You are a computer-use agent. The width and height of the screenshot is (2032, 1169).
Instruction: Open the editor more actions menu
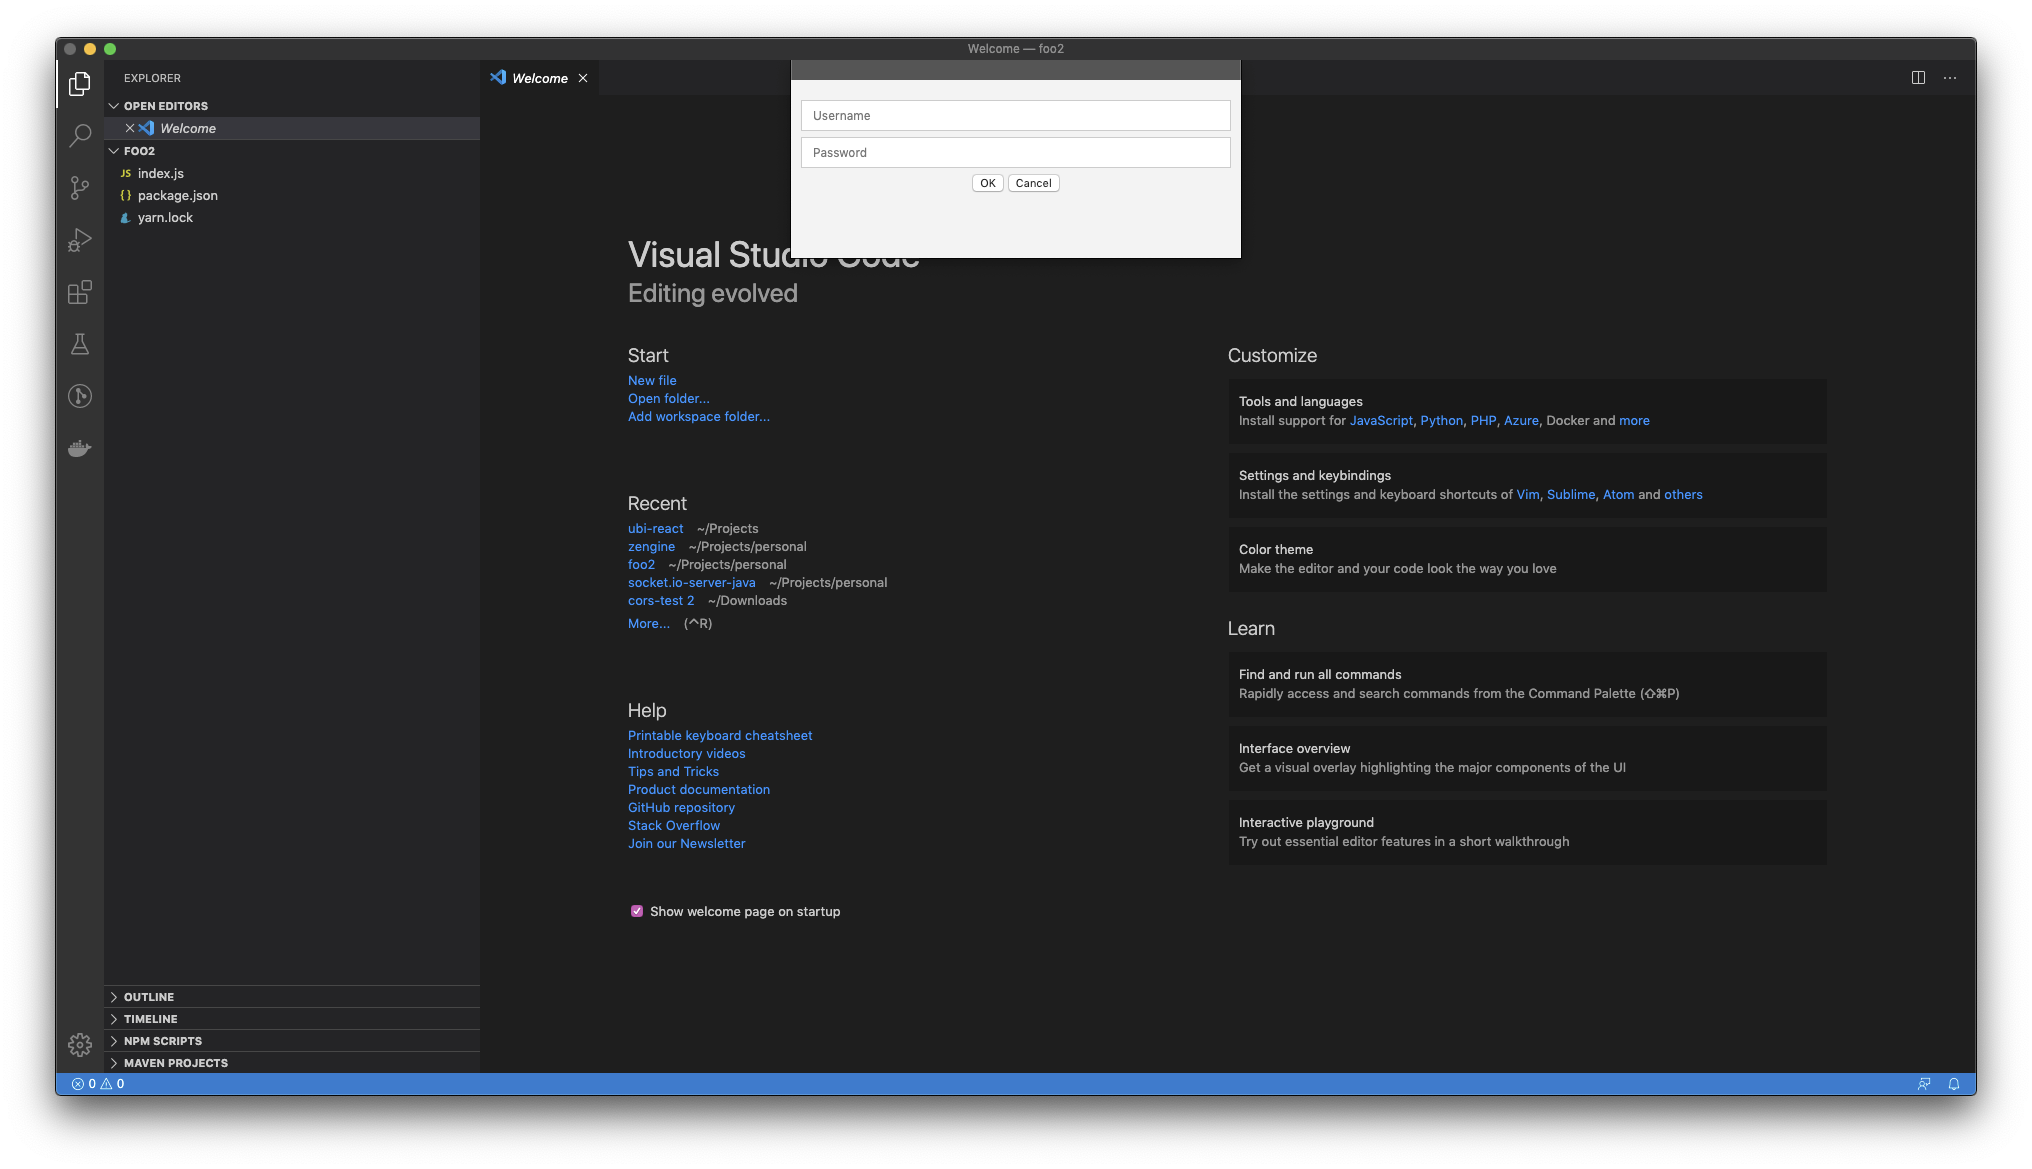click(x=1949, y=77)
